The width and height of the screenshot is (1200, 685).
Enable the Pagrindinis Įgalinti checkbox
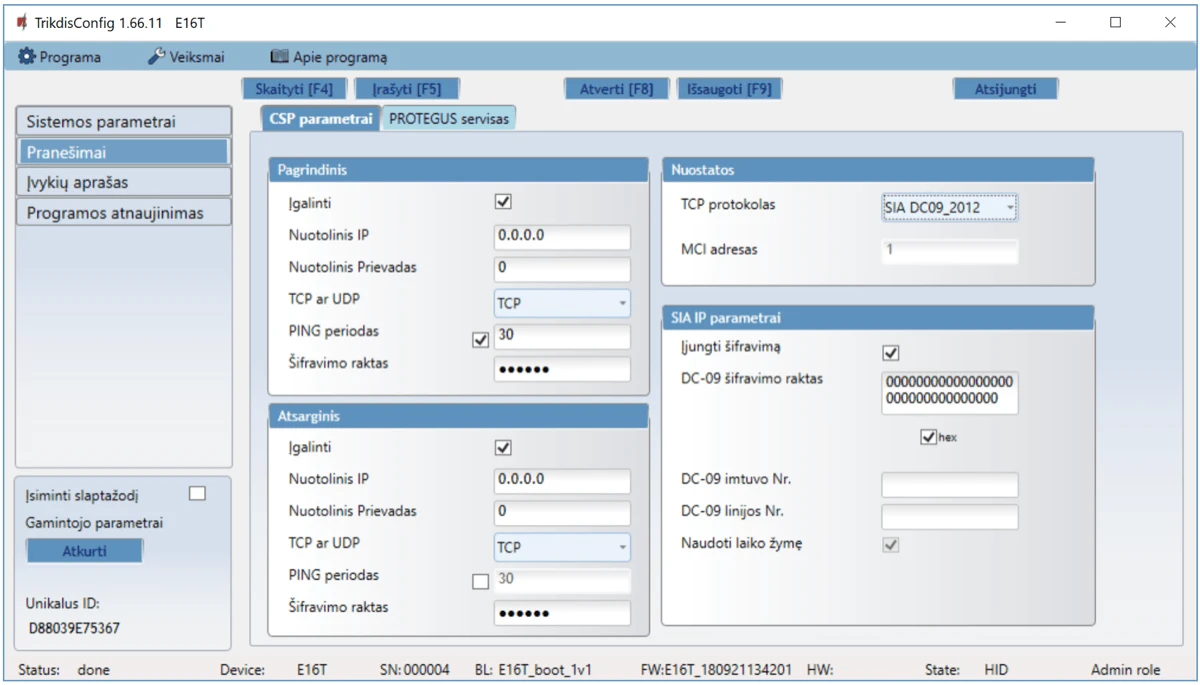pyautogui.click(x=503, y=202)
